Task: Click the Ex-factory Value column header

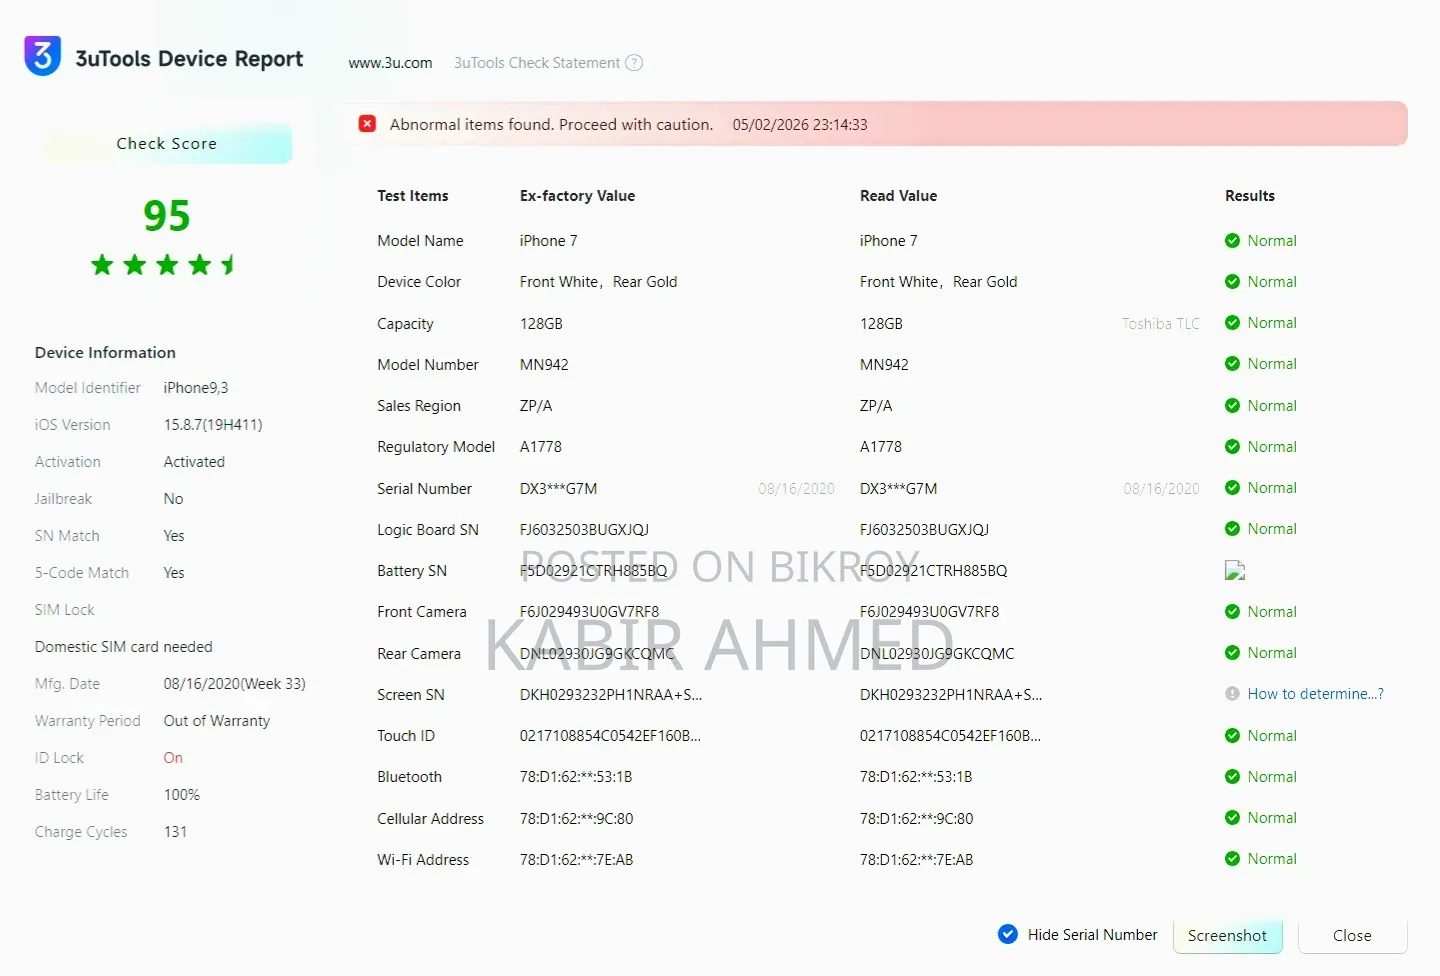Action: coord(577,196)
